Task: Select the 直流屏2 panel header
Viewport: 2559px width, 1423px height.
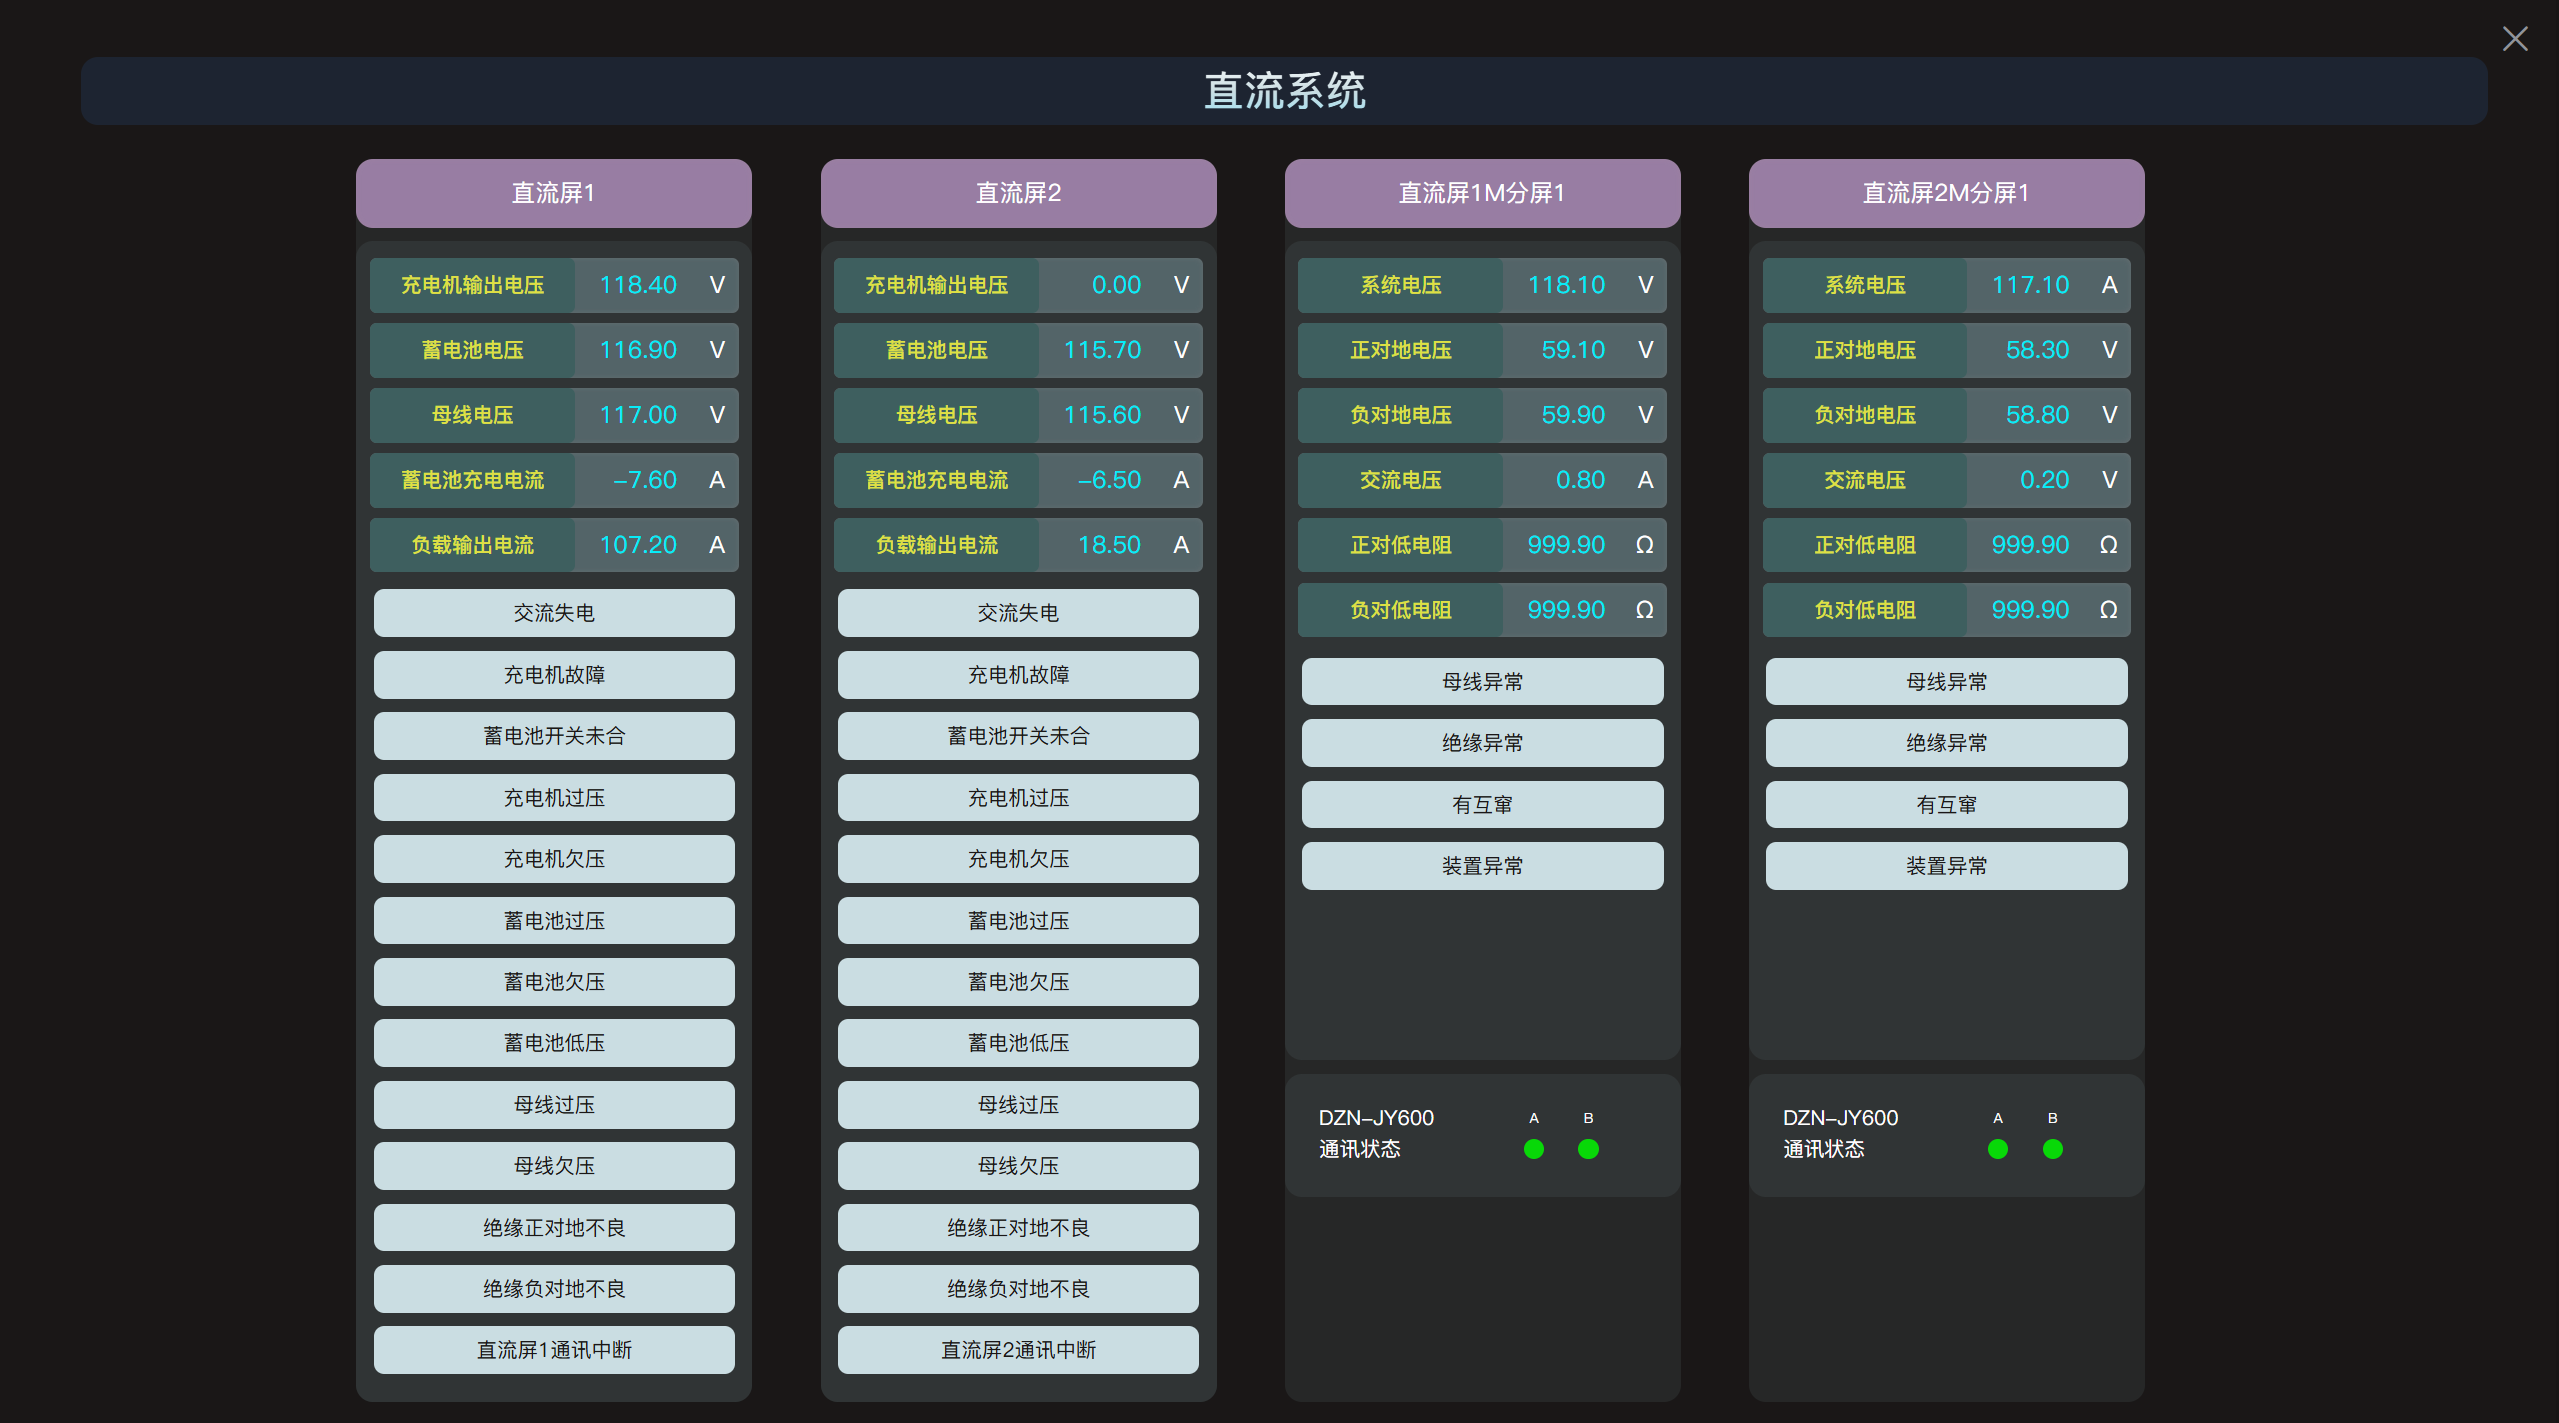Action: tap(1018, 193)
